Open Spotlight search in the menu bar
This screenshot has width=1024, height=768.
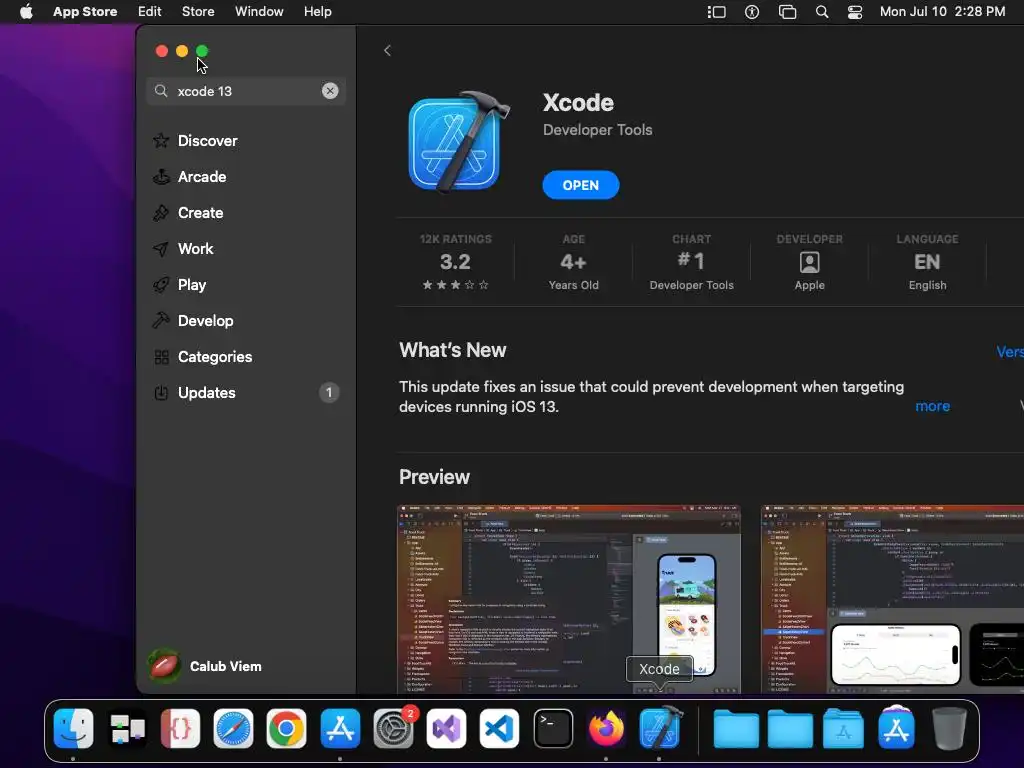[x=822, y=12]
